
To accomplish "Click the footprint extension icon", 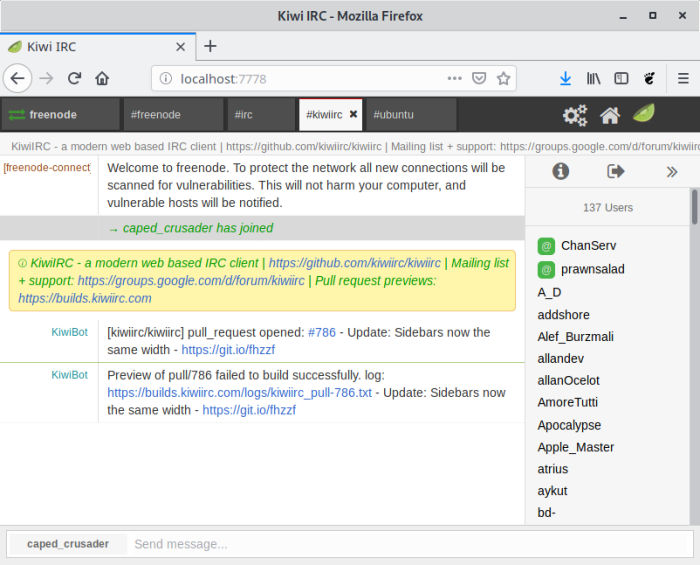I will point(649,79).
